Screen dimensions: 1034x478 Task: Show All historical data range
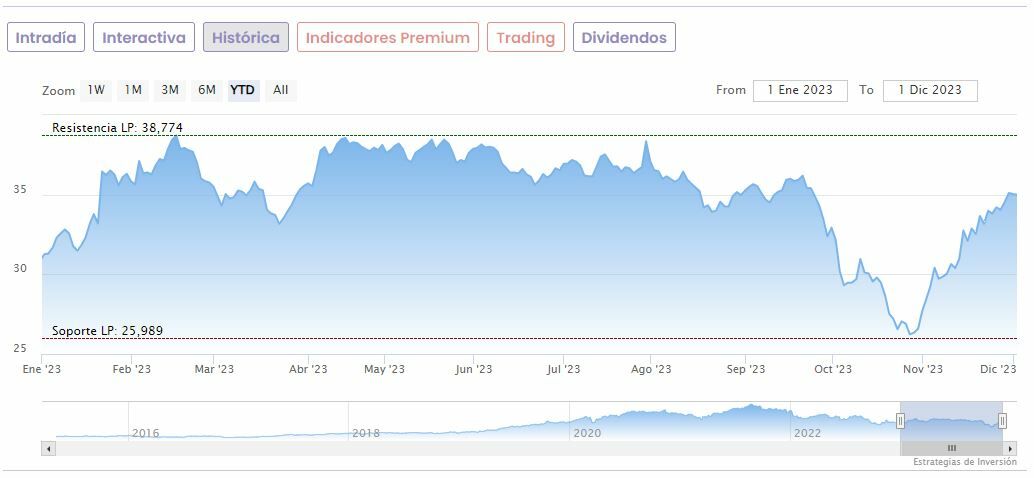pos(281,90)
